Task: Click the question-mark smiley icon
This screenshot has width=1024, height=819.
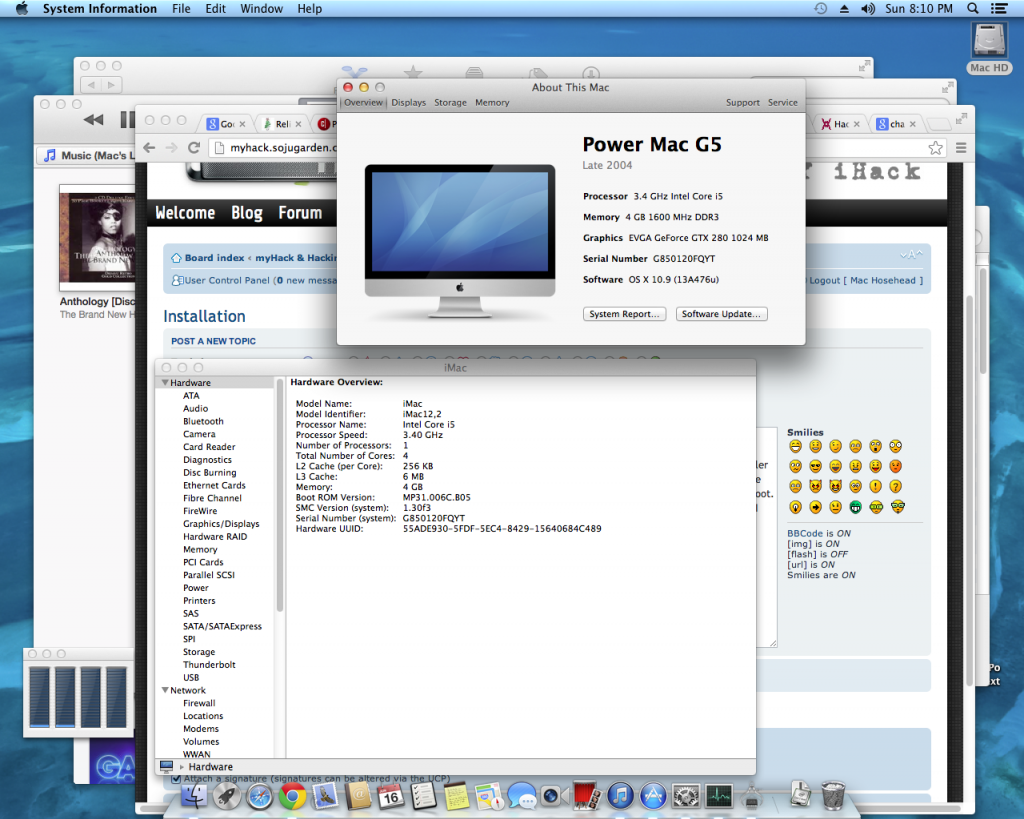Action: pos(896,487)
